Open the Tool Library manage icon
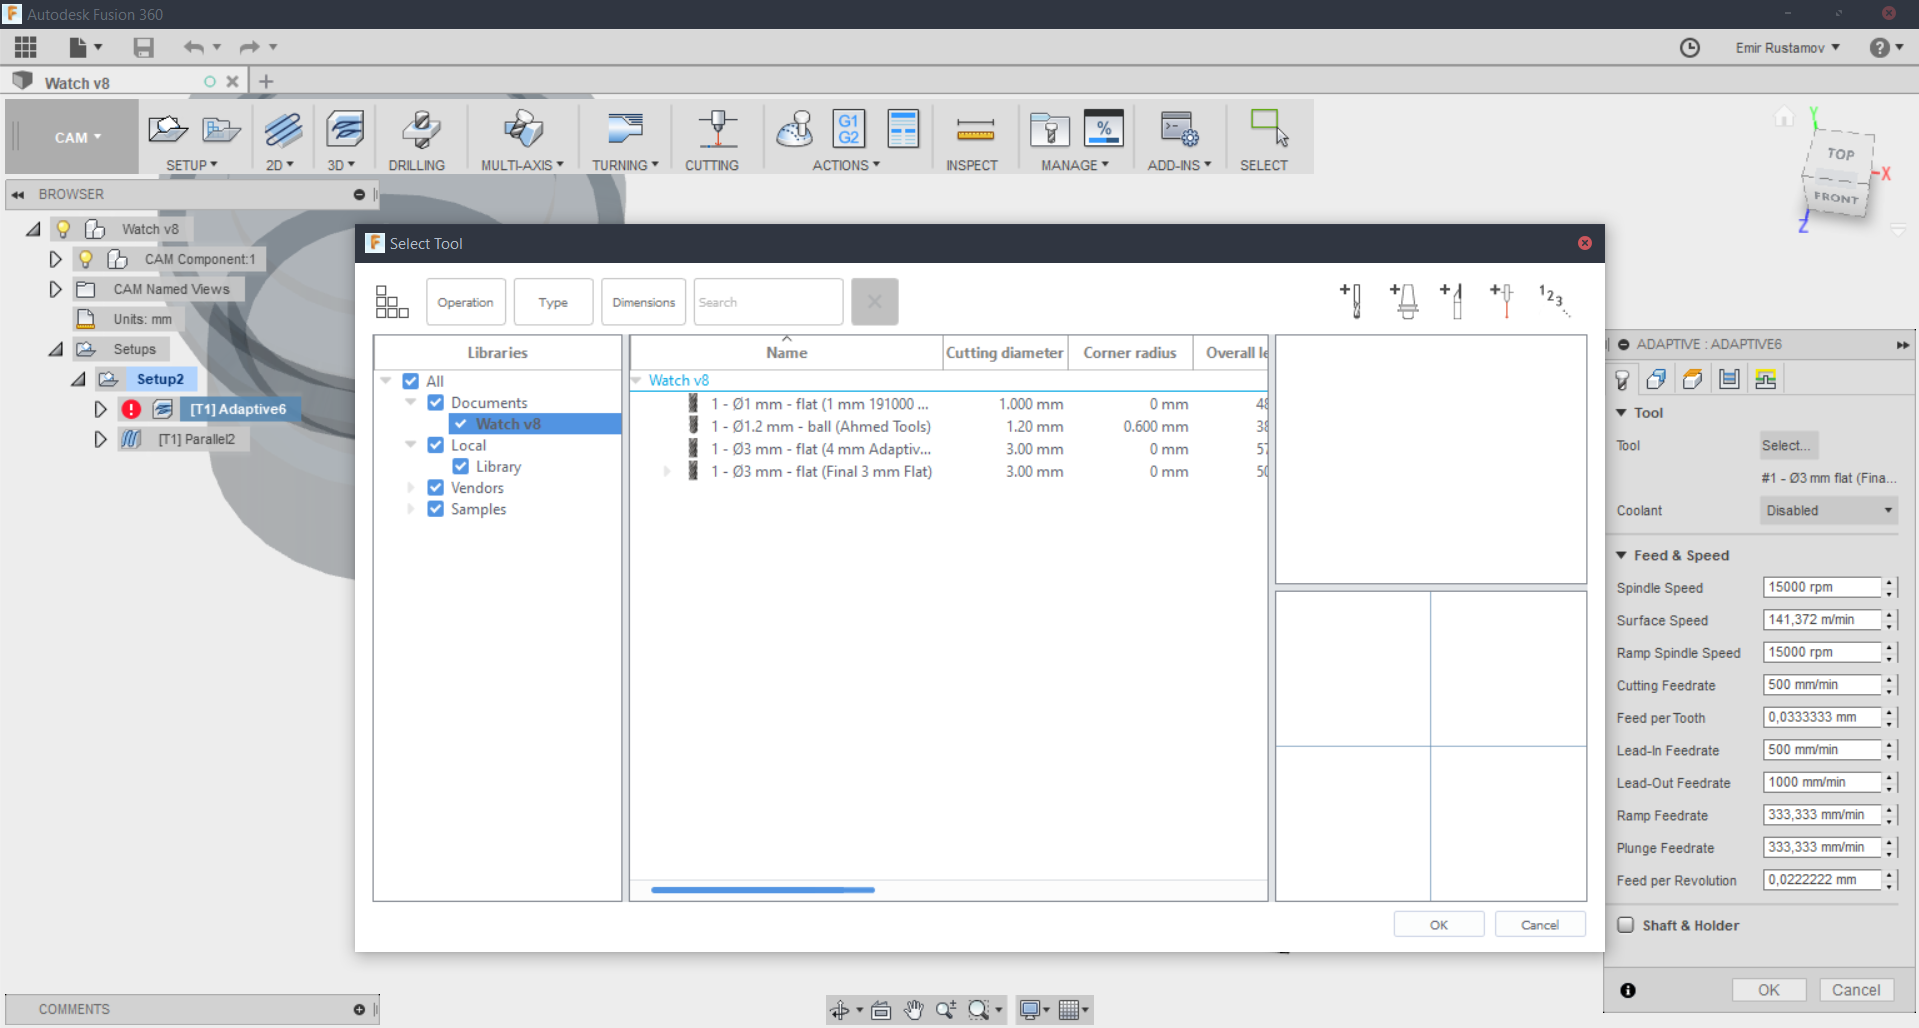1919x1028 pixels. tap(1050, 130)
